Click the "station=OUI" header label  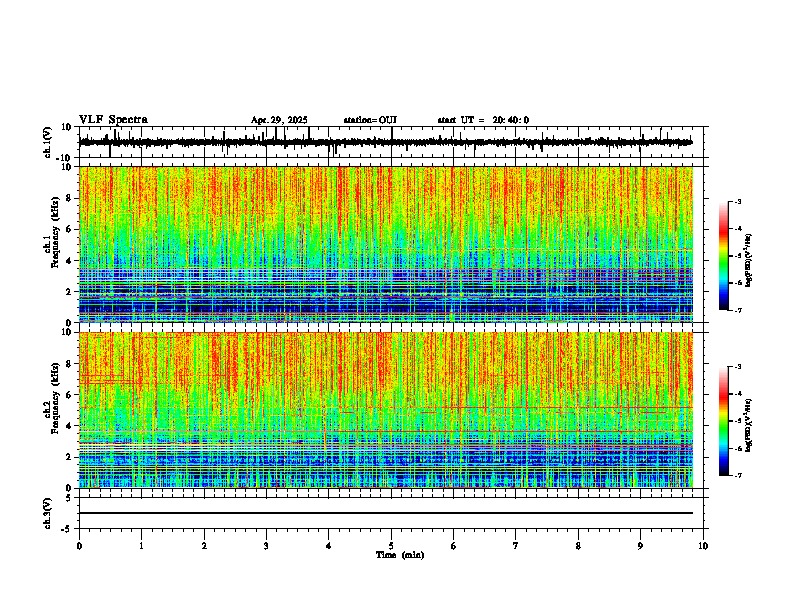tap(370, 120)
